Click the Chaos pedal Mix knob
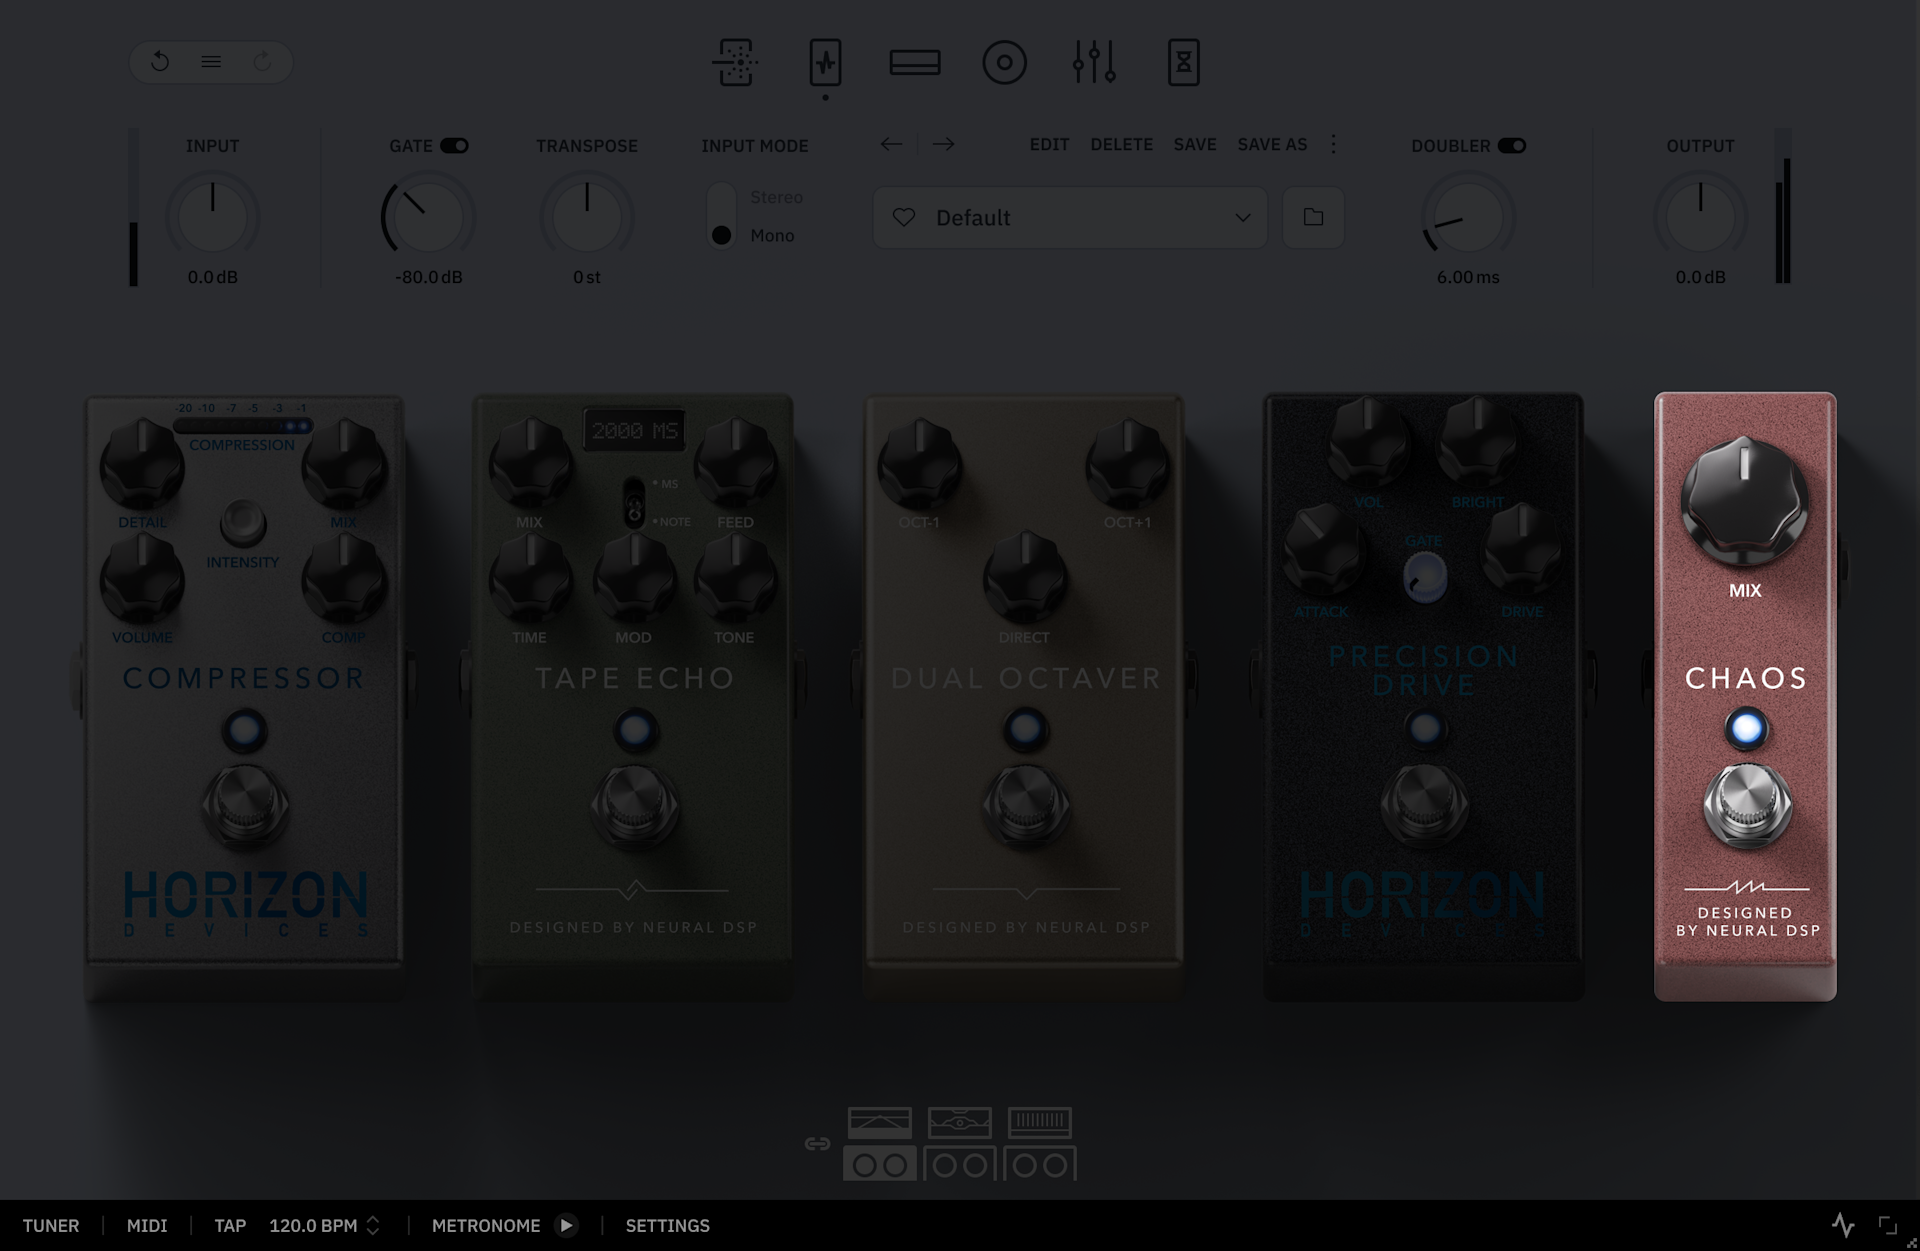Image resolution: width=1920 pixels, height=1251 pixels. tap(1745, 500)
